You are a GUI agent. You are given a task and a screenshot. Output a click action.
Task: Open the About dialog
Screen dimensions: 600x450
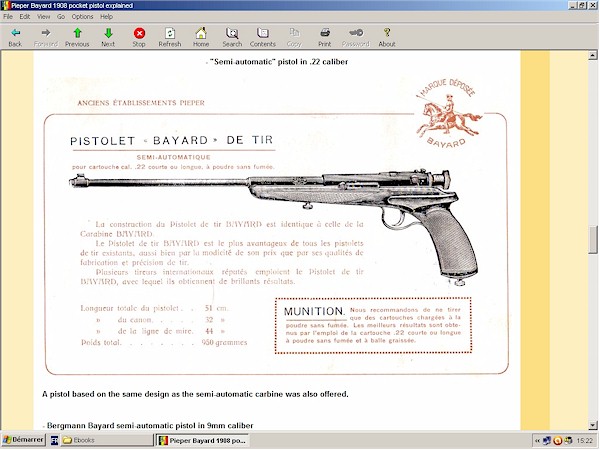387,37
